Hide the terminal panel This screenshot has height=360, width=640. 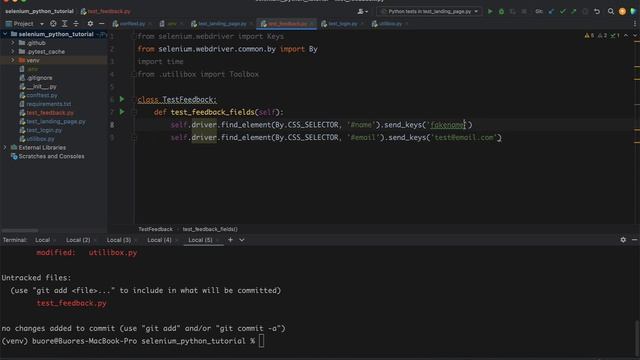634,240
